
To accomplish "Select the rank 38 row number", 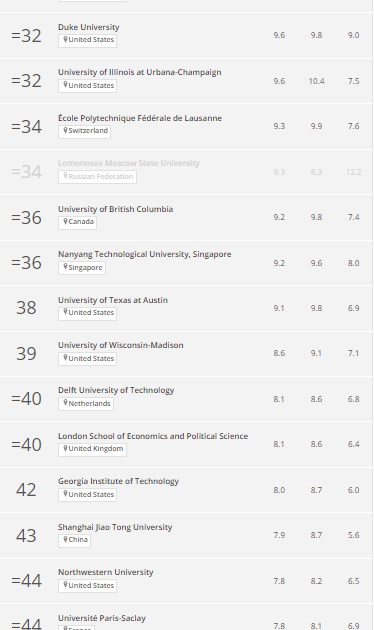I will tap(26, 308).
